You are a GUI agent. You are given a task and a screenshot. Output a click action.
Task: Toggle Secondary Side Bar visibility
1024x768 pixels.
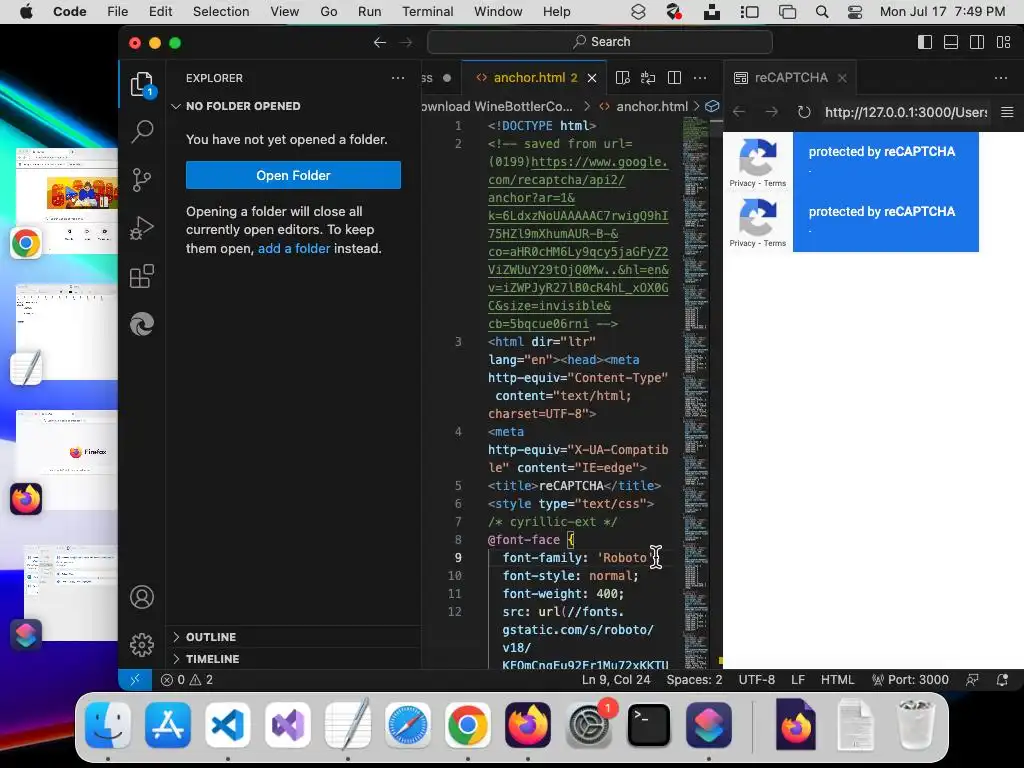coord(977,42)
